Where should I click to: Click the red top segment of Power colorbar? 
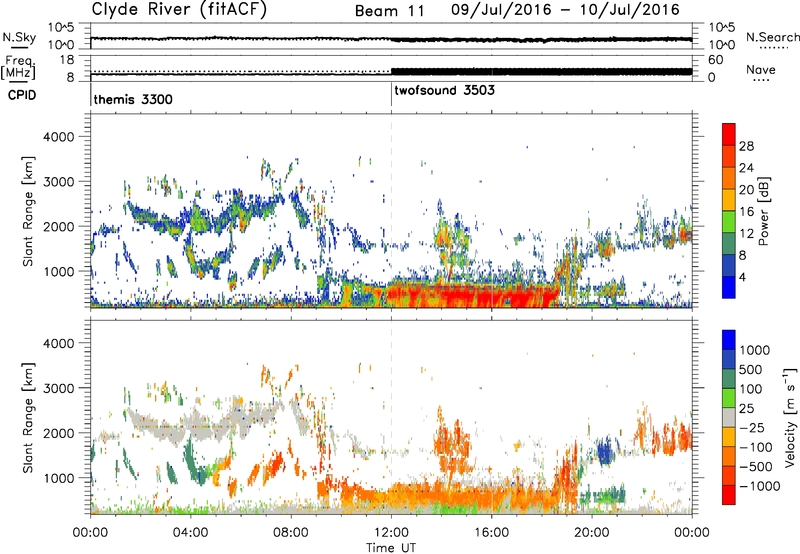[x=729, y=134]
